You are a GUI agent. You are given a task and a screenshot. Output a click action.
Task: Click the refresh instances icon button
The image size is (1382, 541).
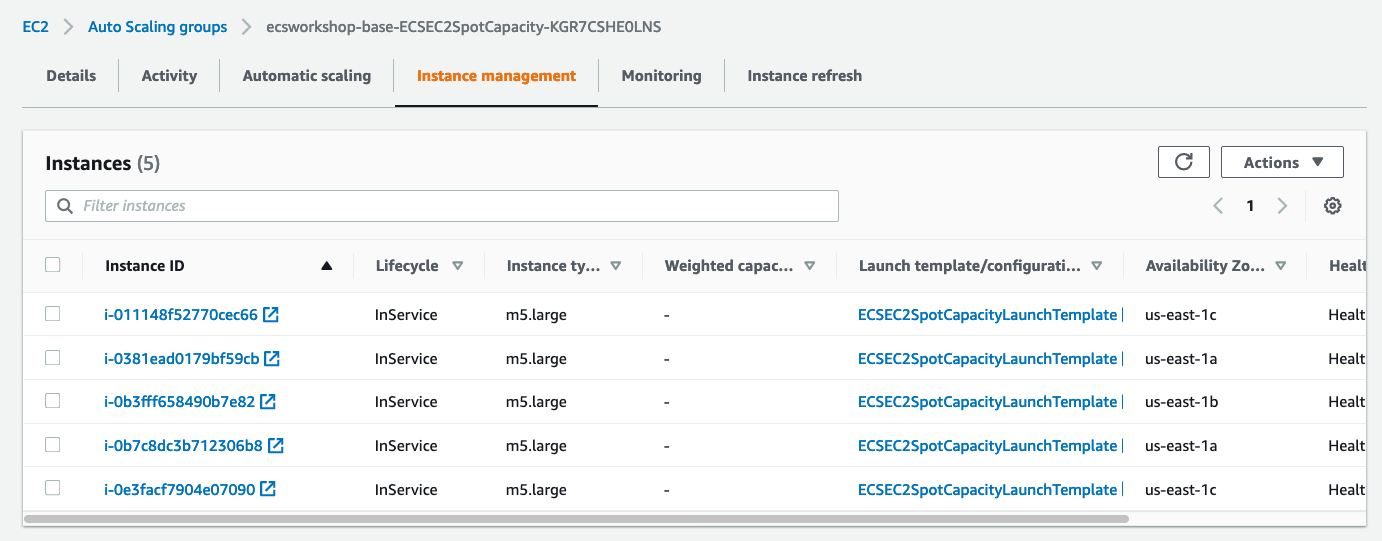(1184, 162)
